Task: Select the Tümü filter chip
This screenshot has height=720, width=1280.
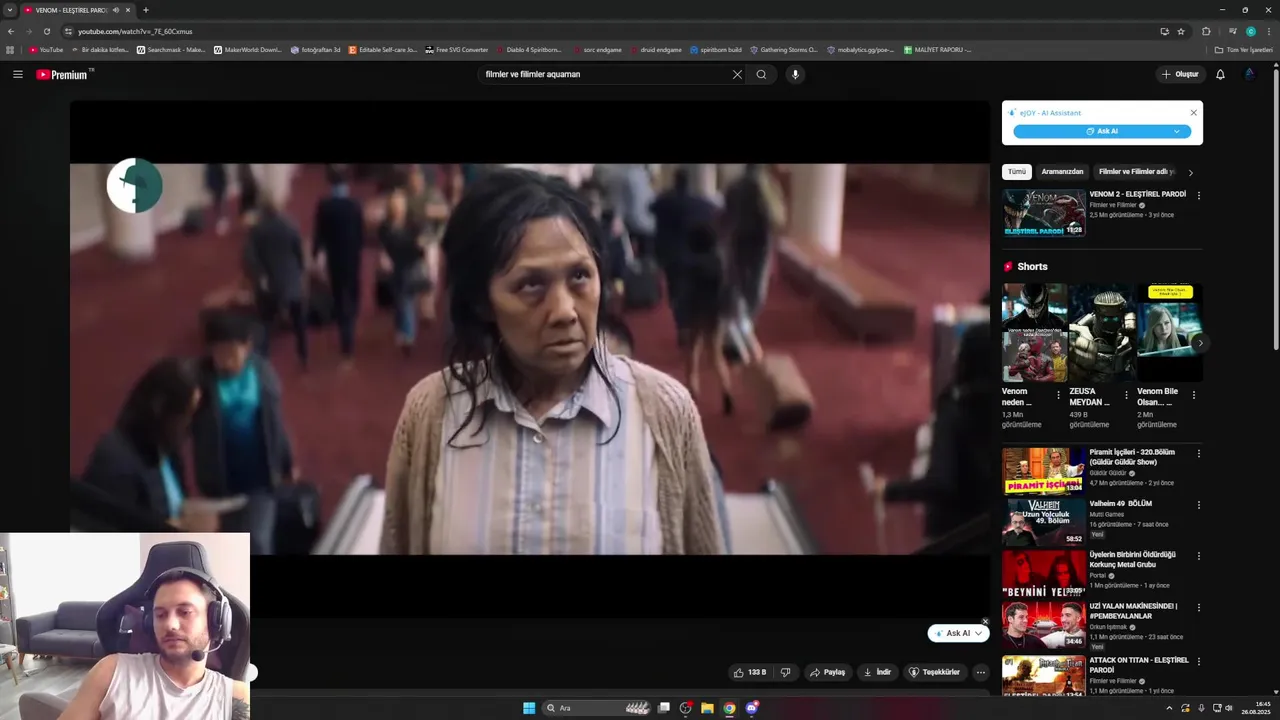Action: coord(1017,172)
